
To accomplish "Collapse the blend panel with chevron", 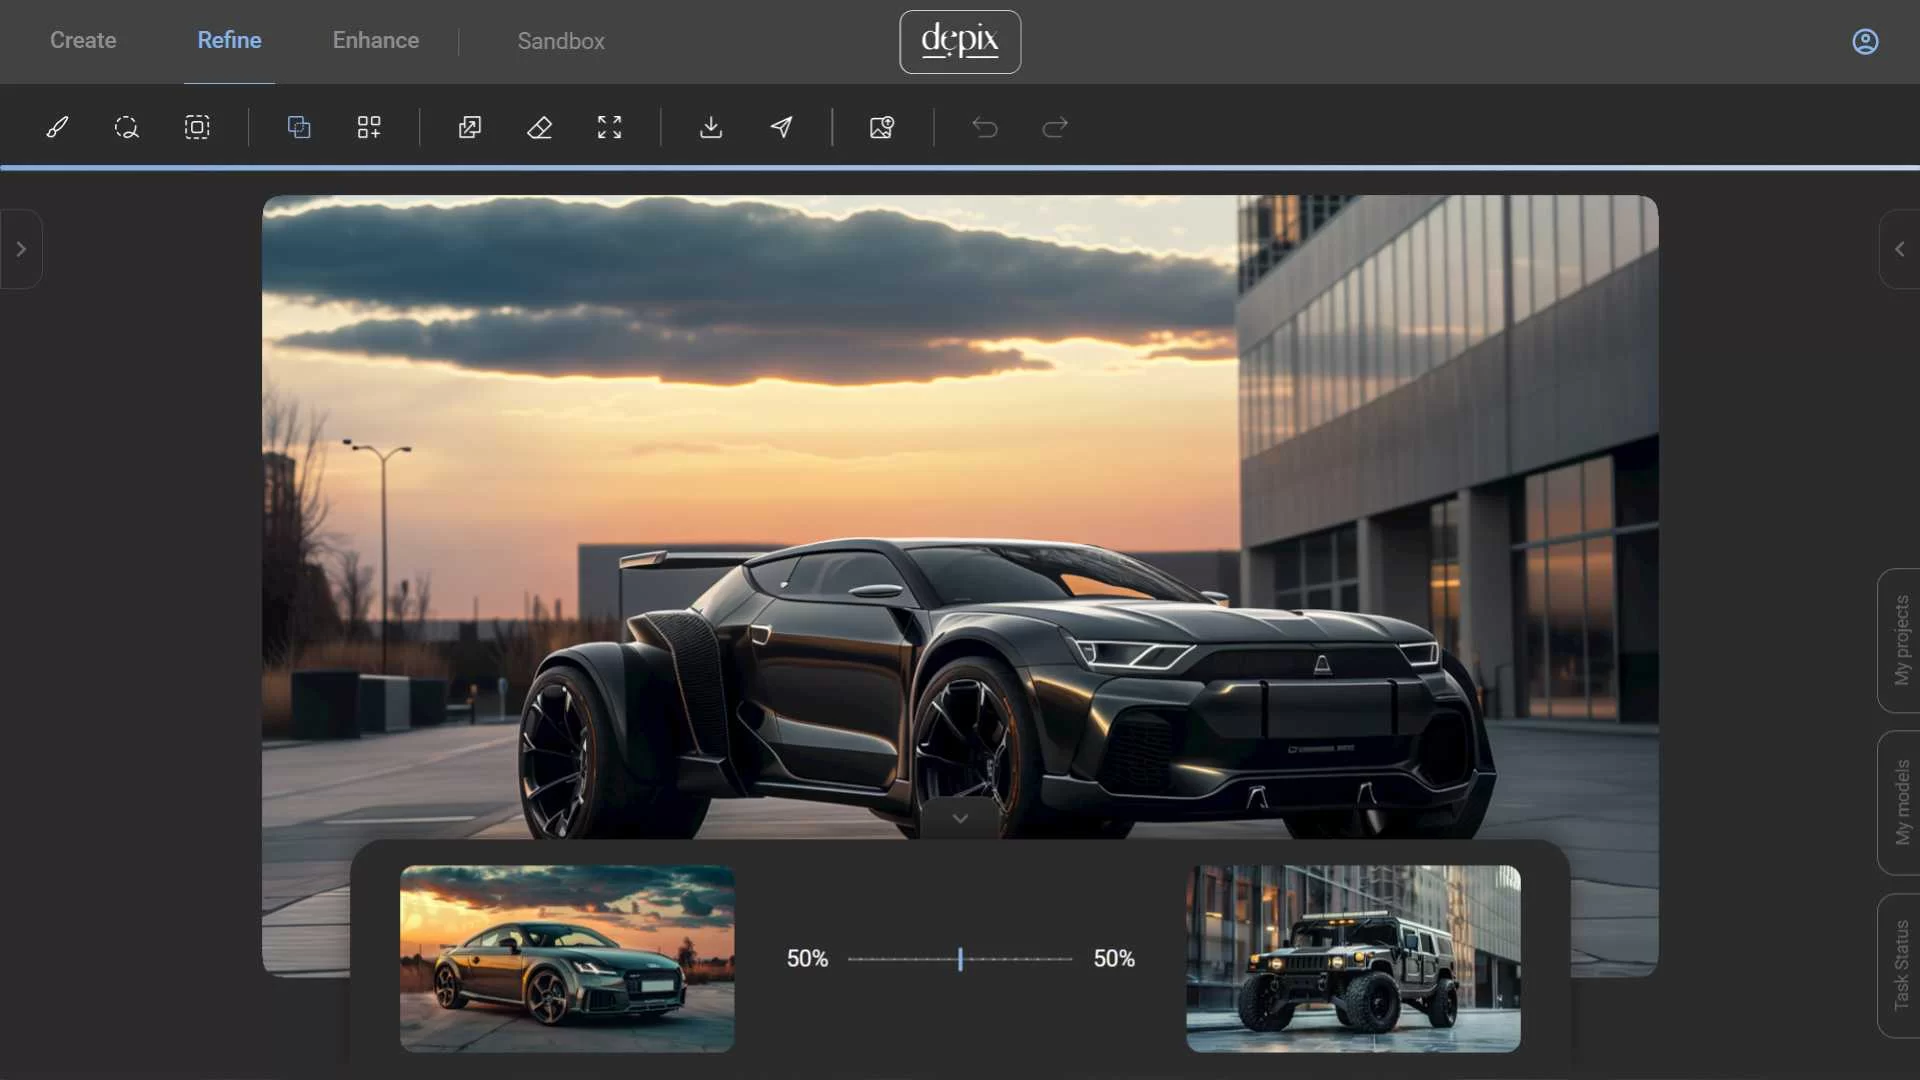I will coord(960,819).
